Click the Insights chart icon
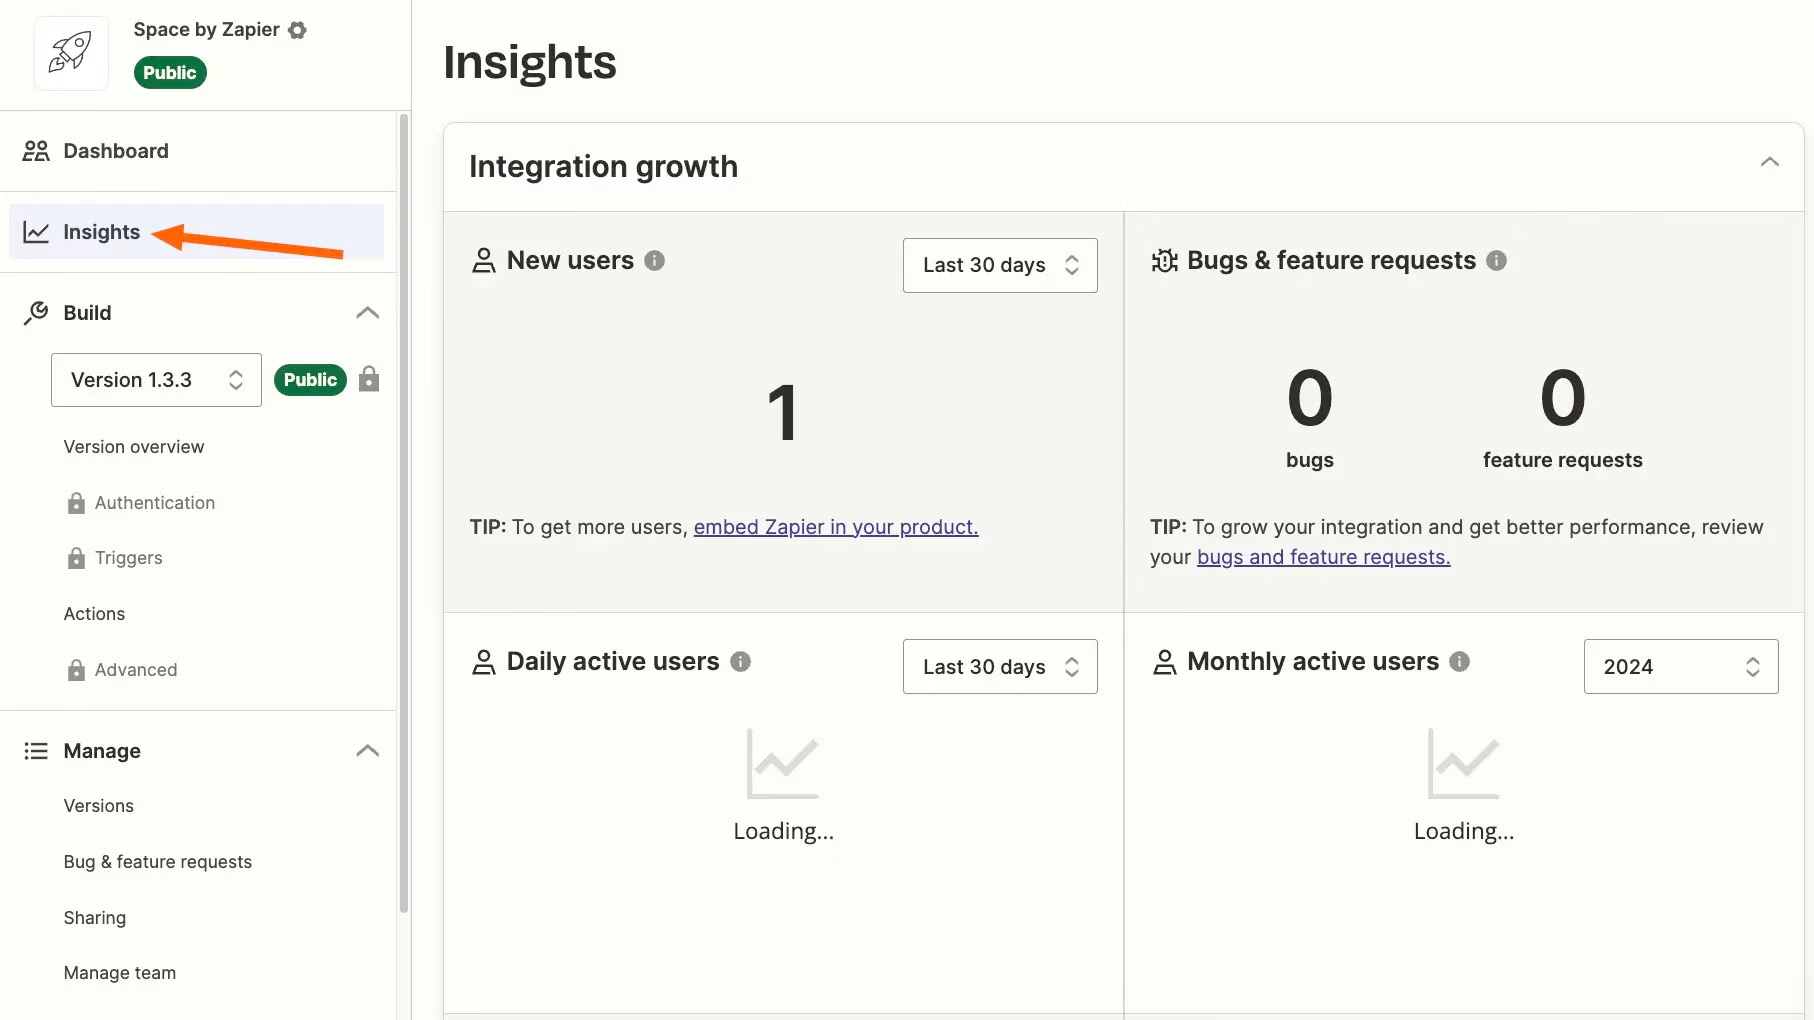The width and height of the screenshot is (1814, 1020). tap(35, 231)
